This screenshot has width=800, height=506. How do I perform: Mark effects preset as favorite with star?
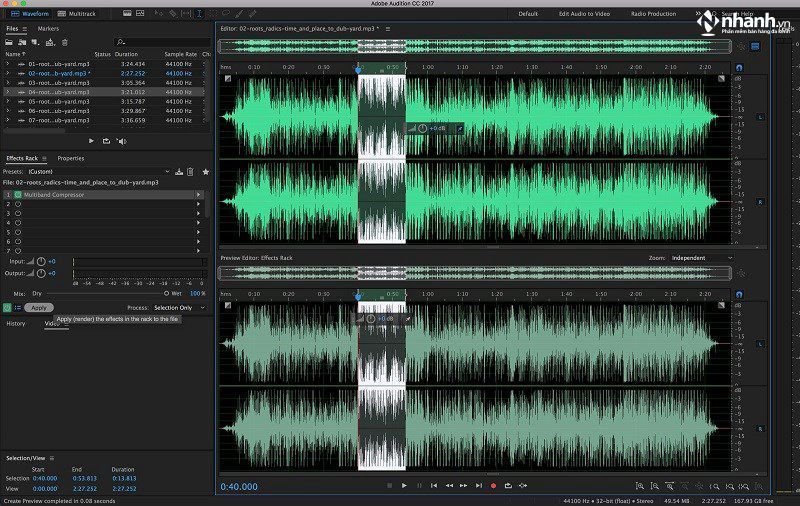[x=206, y=172]
